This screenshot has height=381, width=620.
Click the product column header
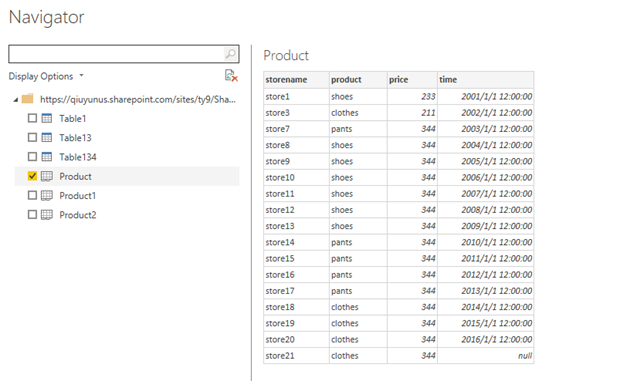(x=358, y=80)
